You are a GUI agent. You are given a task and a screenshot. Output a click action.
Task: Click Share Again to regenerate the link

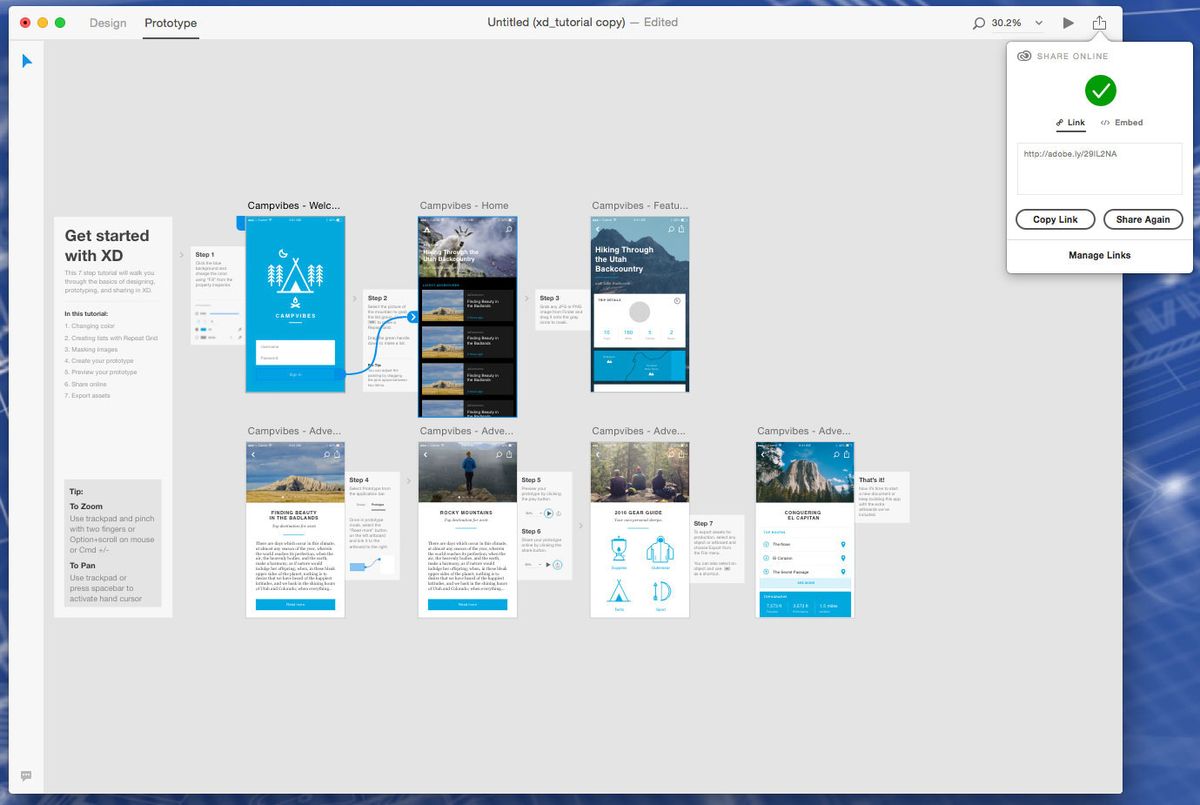click(1143, 219)
